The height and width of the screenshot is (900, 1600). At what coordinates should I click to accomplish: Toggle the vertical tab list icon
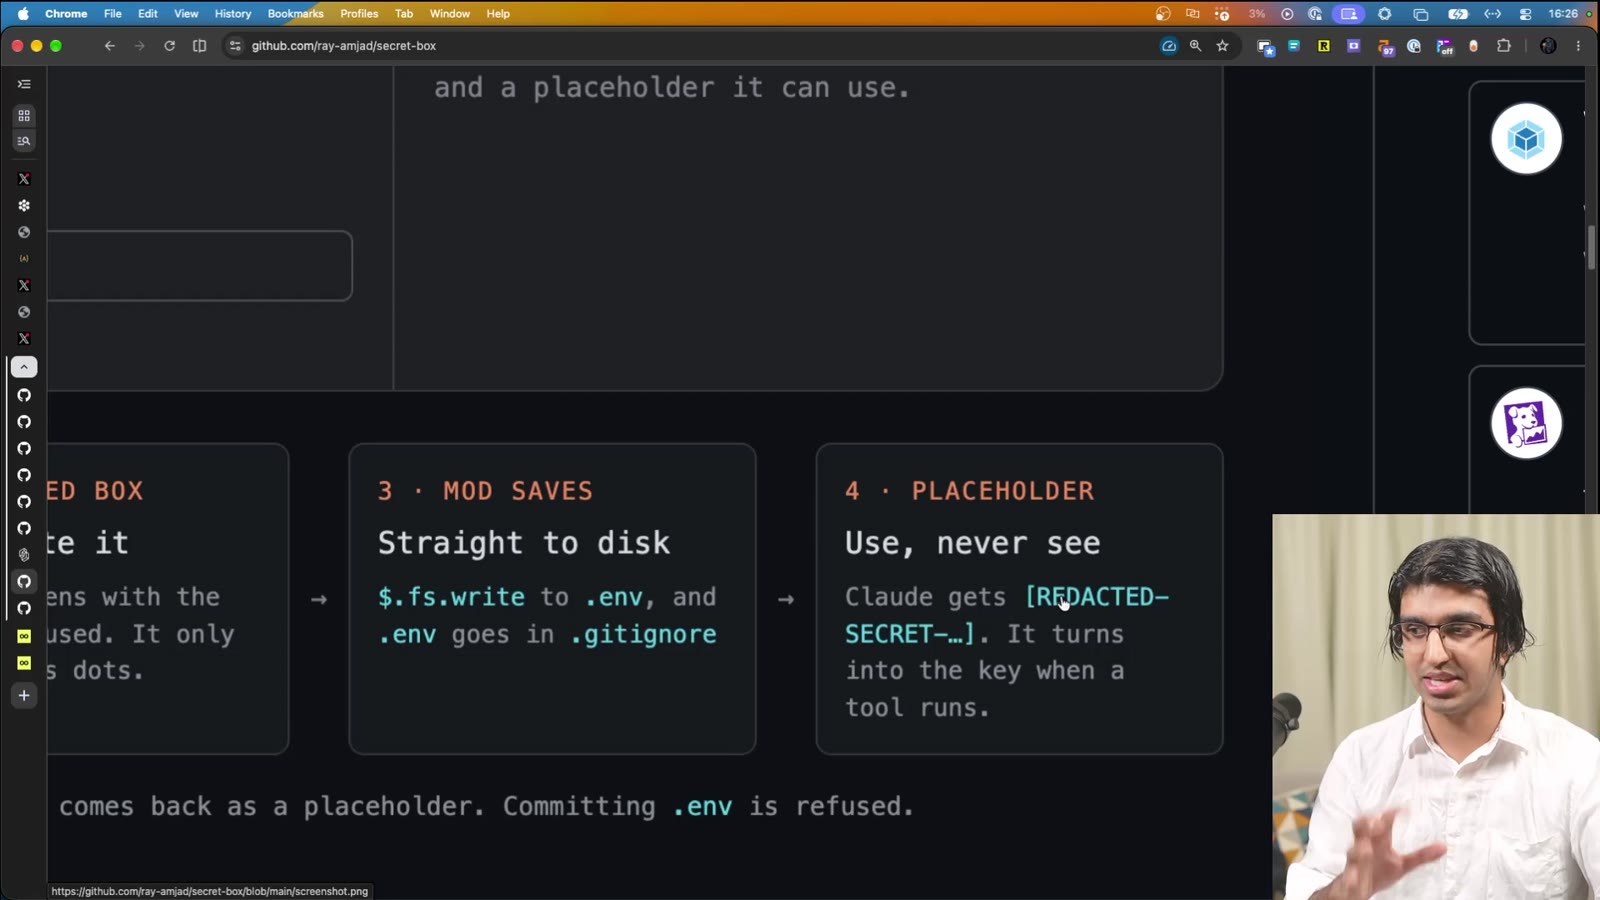click(x=24, y=84)
